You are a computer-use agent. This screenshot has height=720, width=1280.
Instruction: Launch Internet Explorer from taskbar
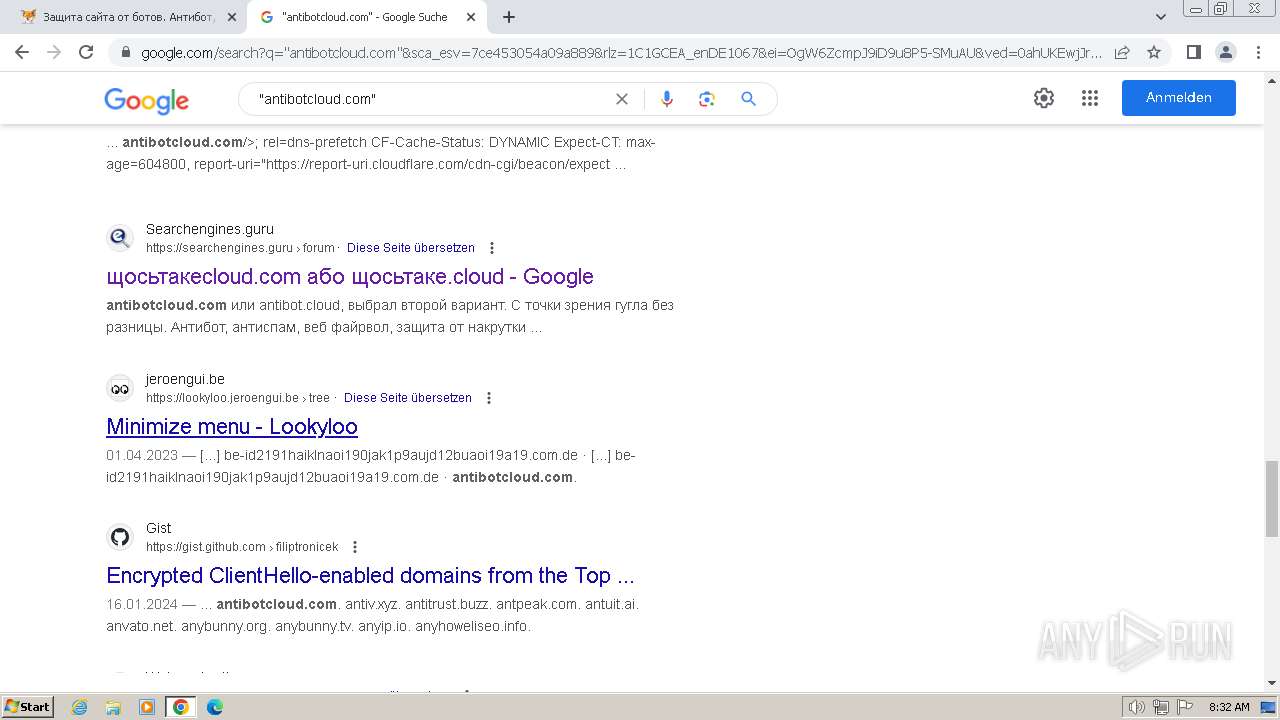coord(80,707)
